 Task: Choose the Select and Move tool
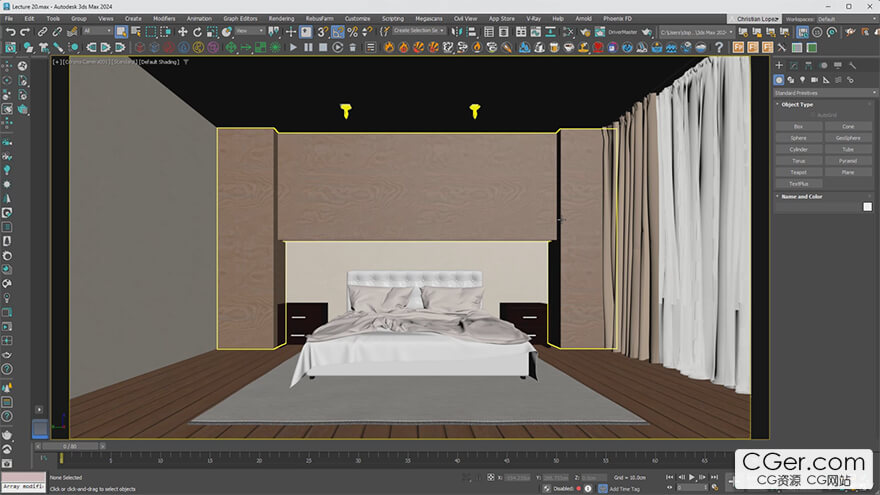coord(182,32)
